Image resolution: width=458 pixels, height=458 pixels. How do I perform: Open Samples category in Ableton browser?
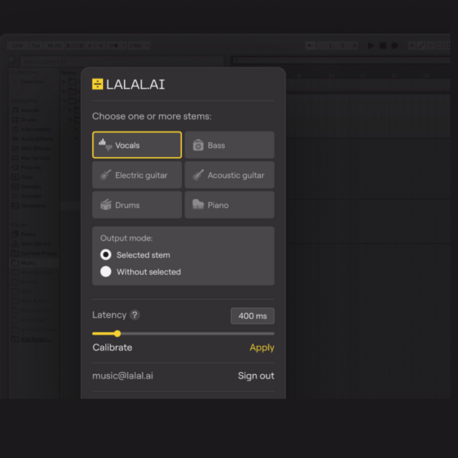27,186
